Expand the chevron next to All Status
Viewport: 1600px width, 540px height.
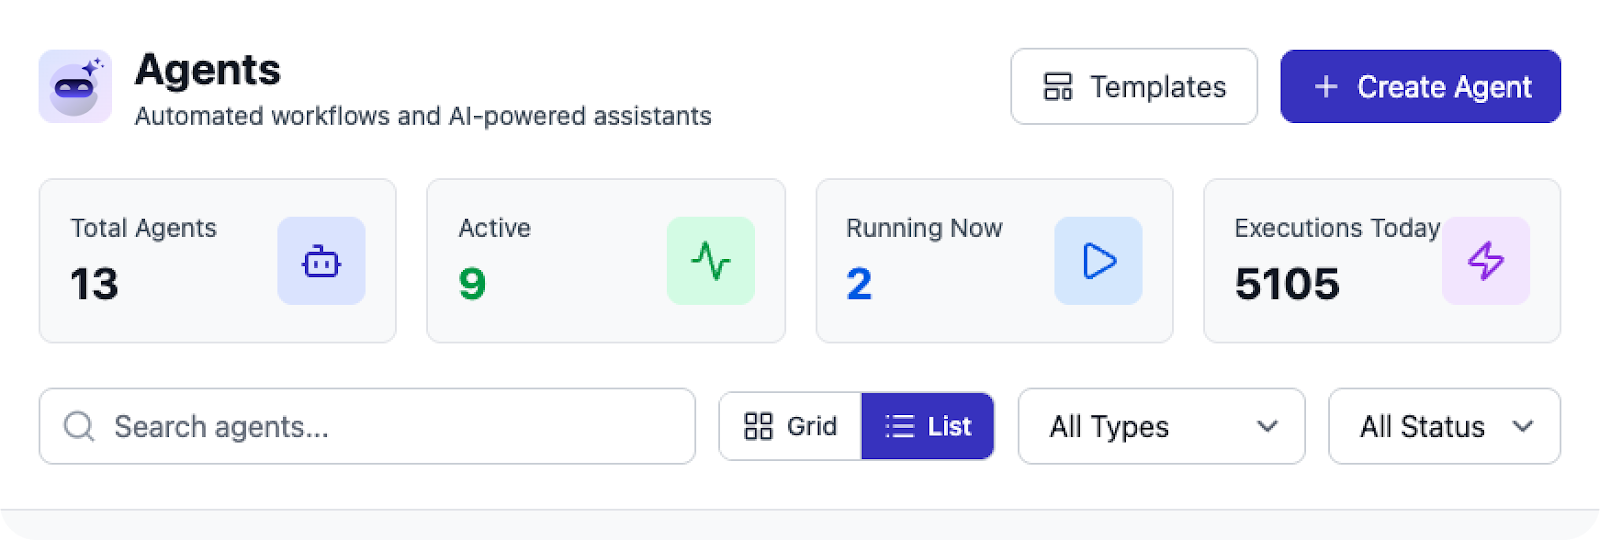coord(1522,426)
